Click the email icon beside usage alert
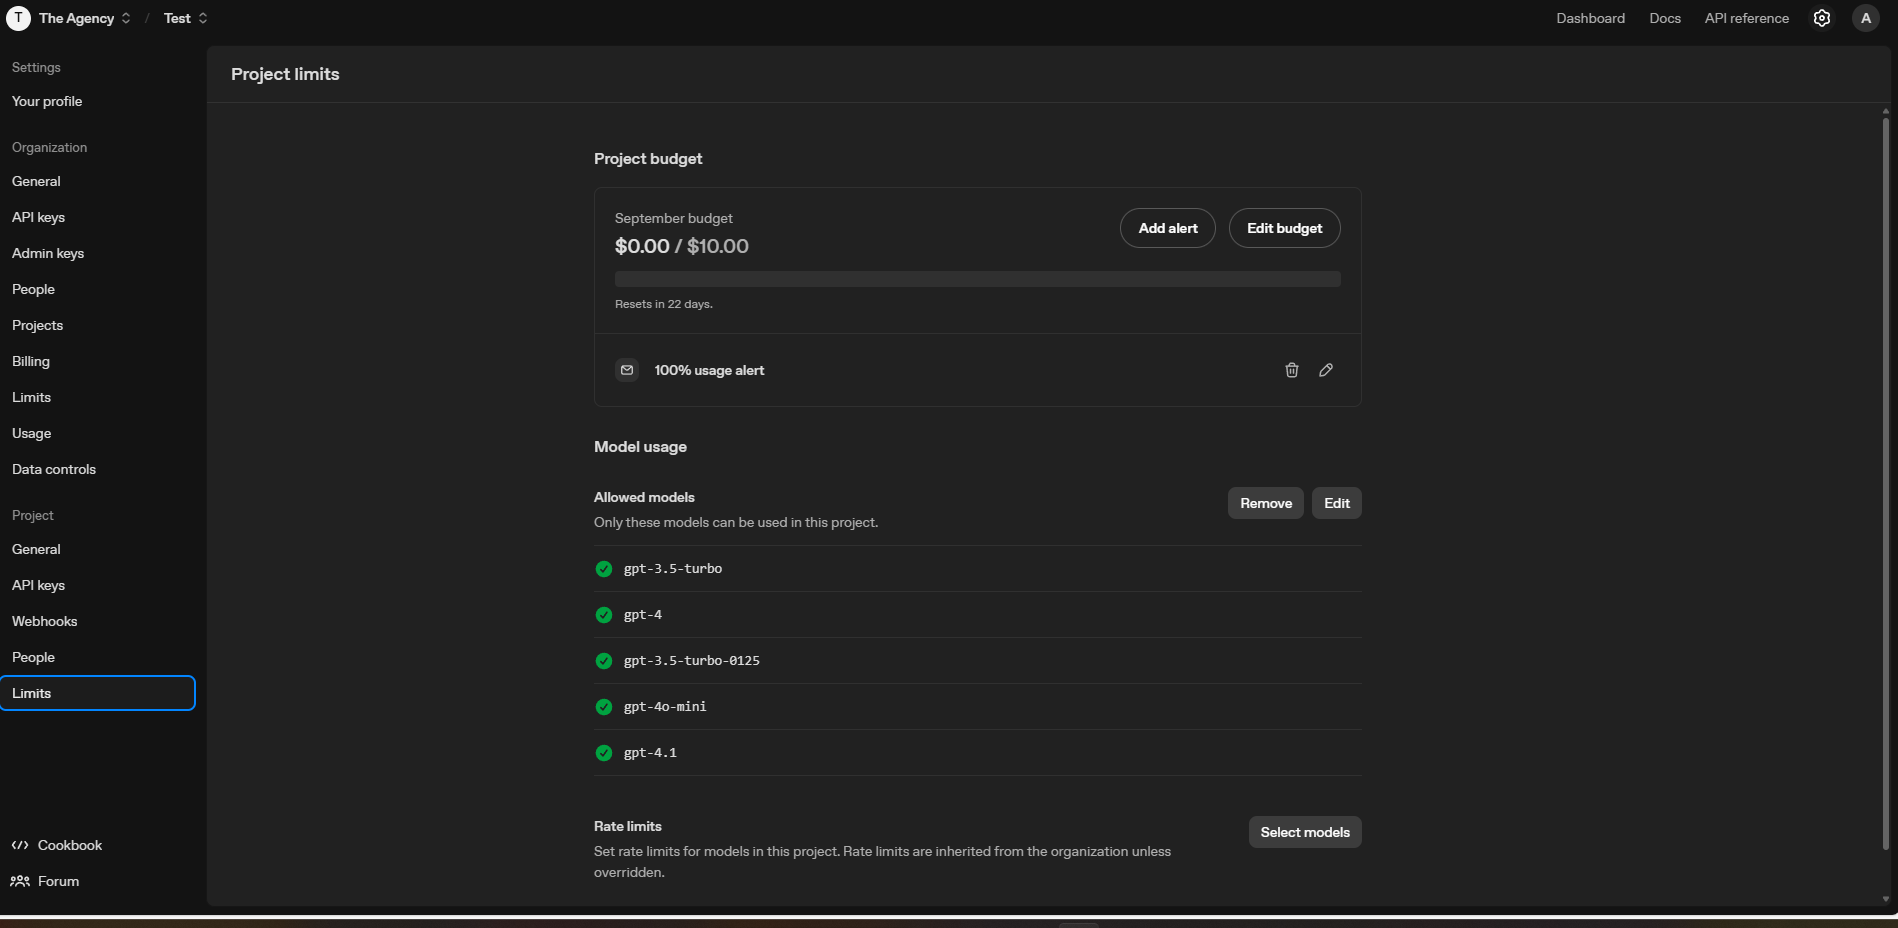Screen dimensions: 1898x928 point(627,370)
